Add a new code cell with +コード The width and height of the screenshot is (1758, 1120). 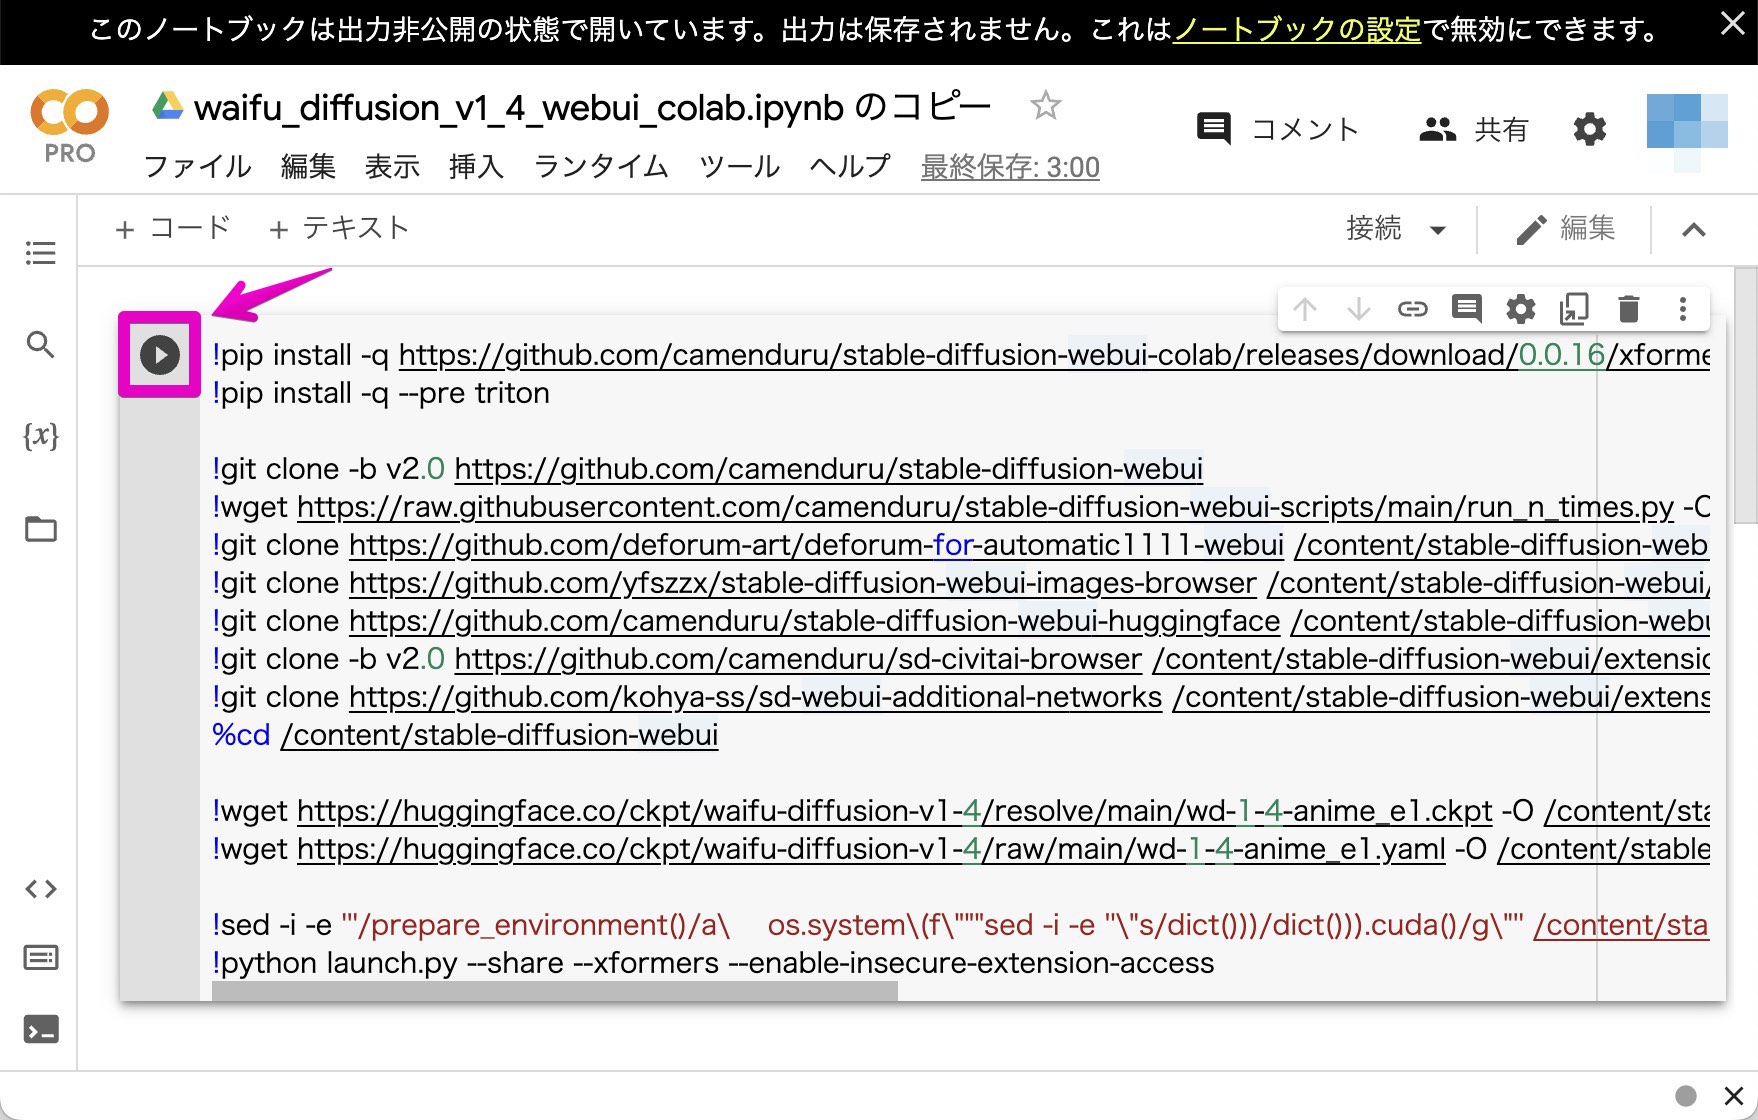pyautogui.click(x=172, y=229)
